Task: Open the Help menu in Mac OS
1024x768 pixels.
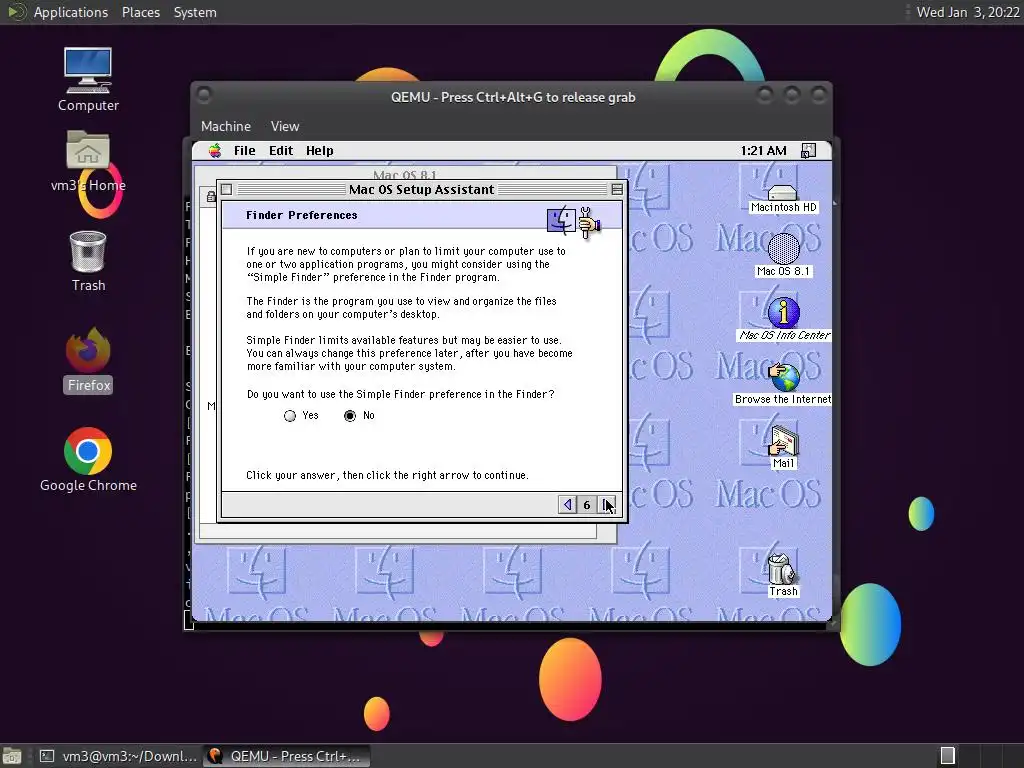Action: 319,151
